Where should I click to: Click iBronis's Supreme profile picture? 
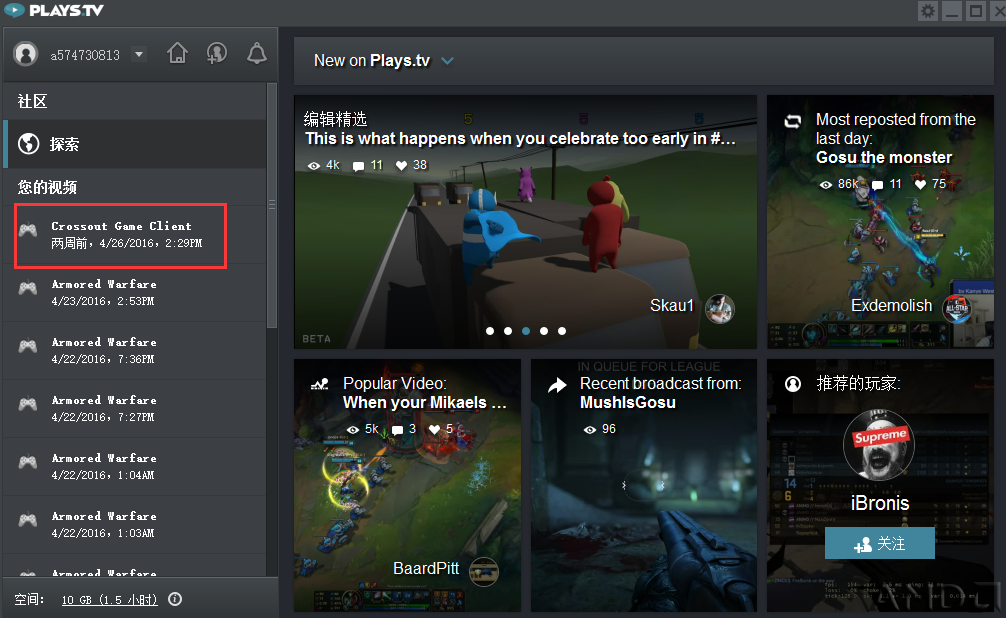click(x=878, y=445)
